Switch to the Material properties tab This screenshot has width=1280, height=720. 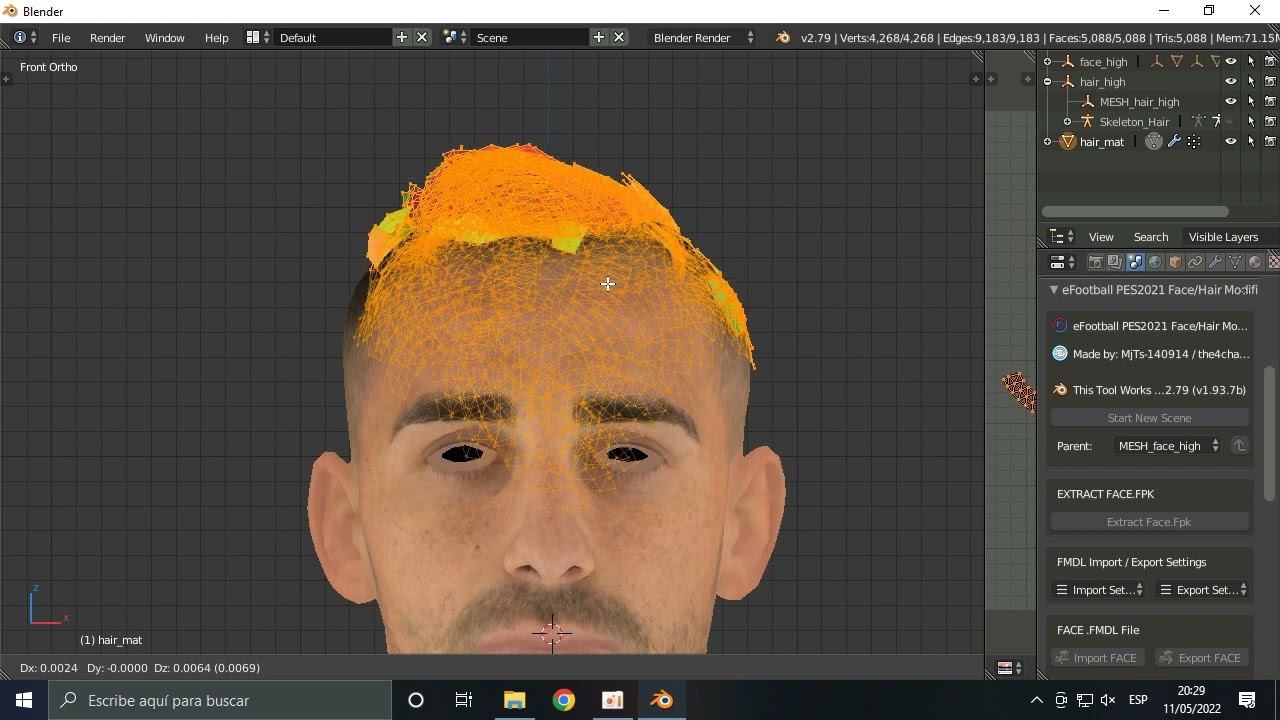click(x=1255, y=262)
